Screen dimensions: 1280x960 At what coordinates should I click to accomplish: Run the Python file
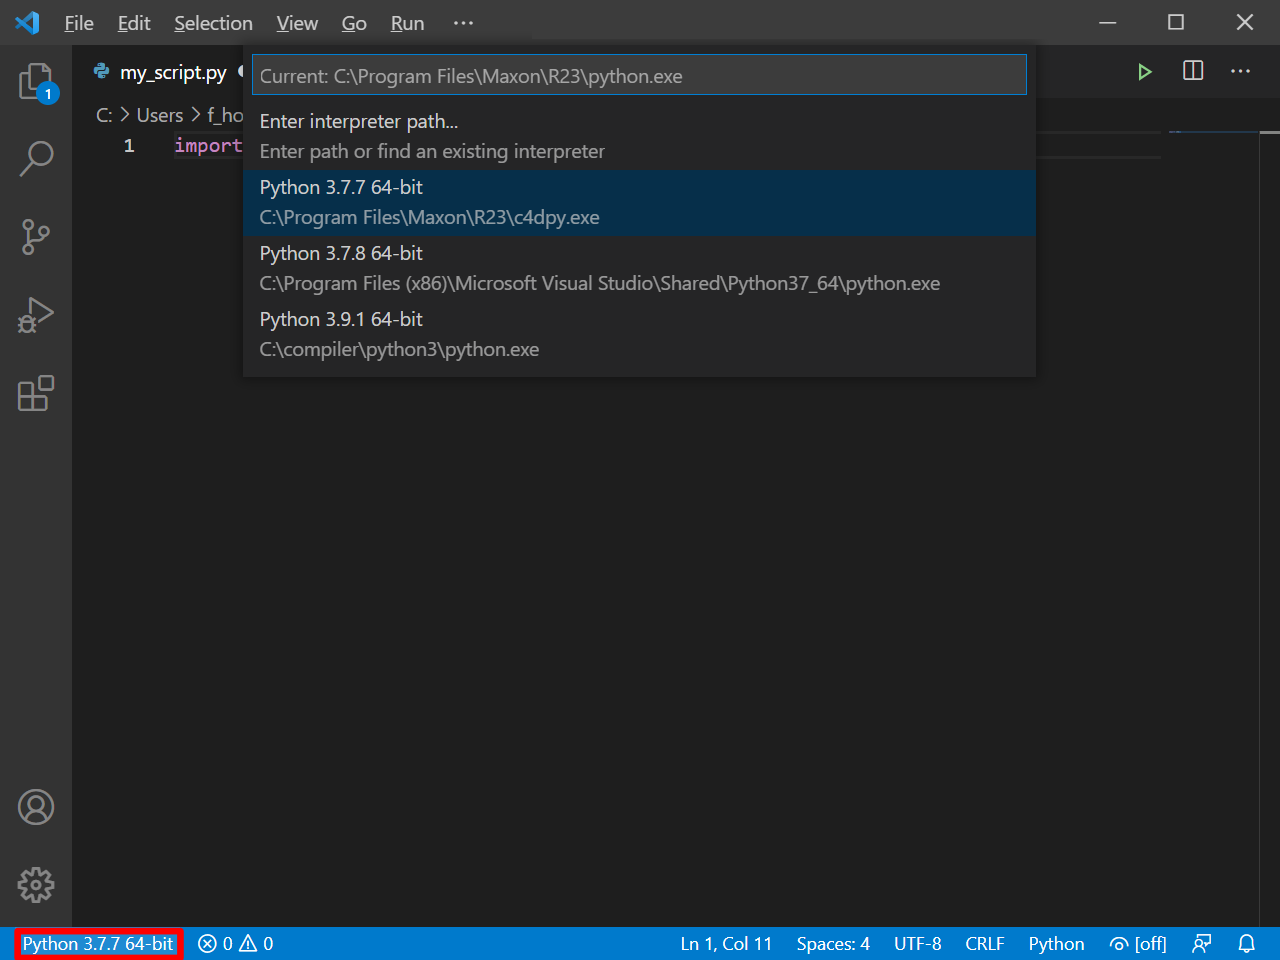click(1144, 71)
